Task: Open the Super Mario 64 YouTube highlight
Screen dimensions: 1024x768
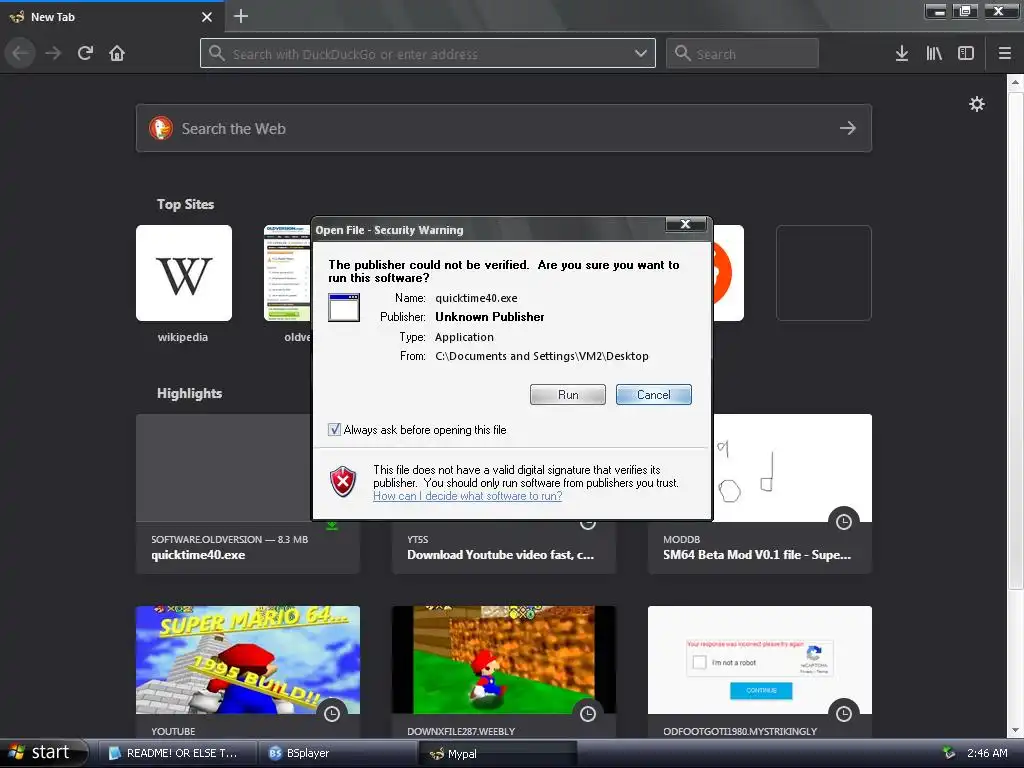Action: (248, 672)
